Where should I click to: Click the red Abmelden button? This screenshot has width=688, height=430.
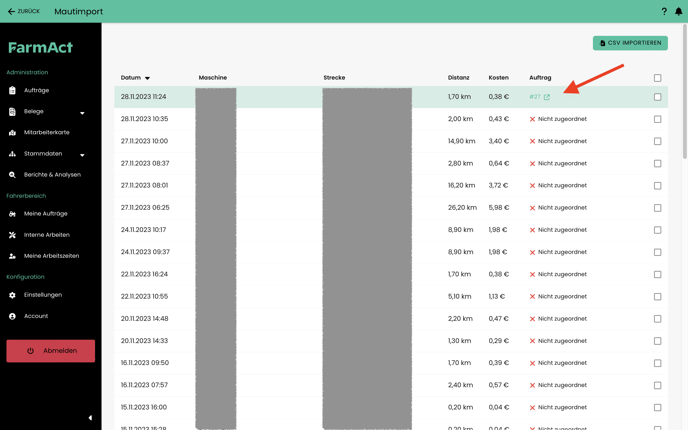click(x=50, y=351)
